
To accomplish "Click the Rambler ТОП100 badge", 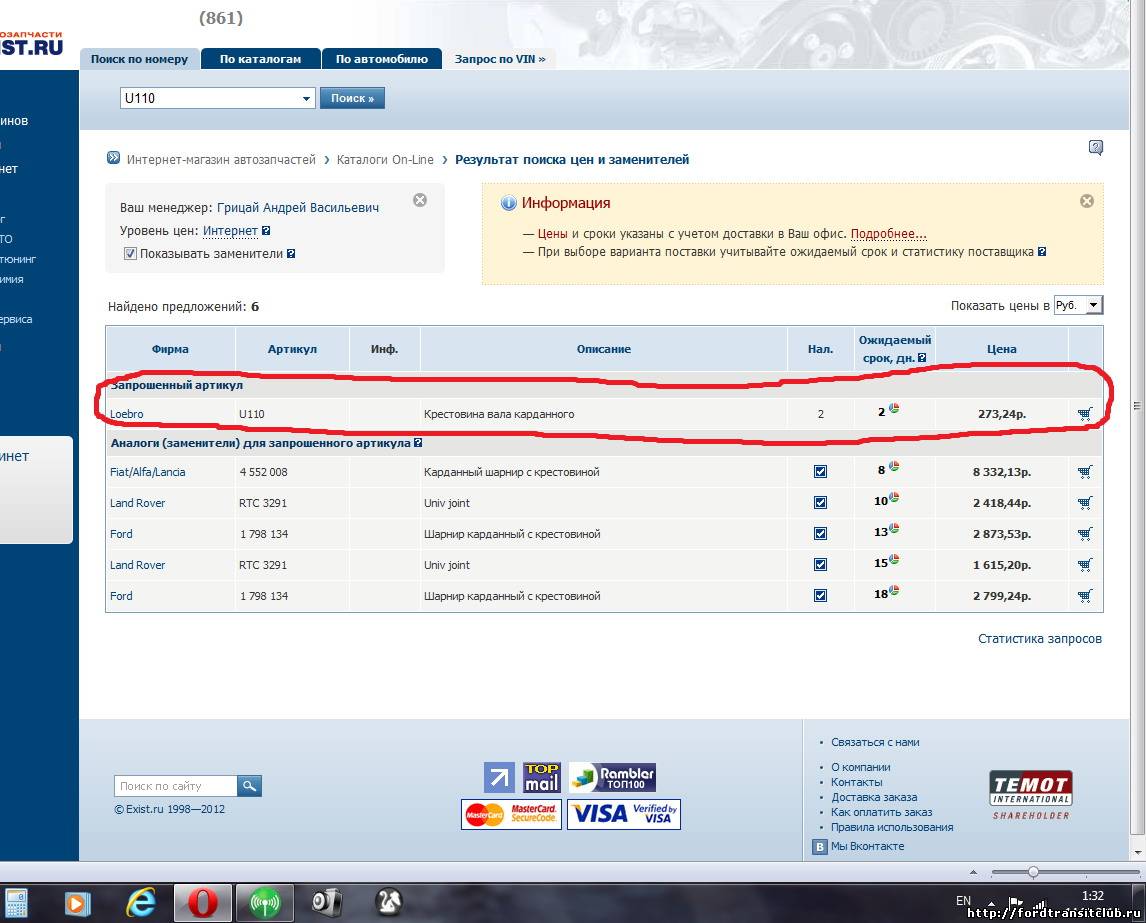I will (612, 778).
